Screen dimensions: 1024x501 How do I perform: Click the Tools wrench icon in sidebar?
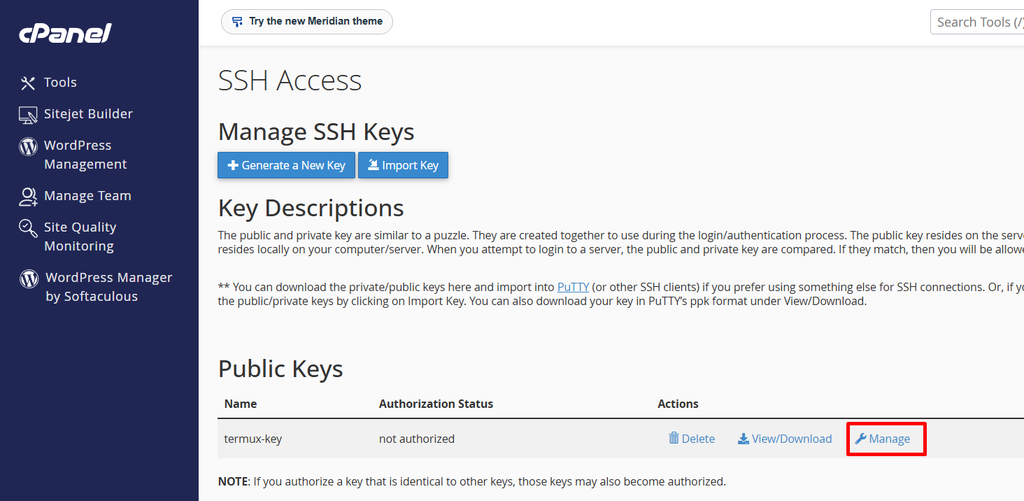(27, 83)
